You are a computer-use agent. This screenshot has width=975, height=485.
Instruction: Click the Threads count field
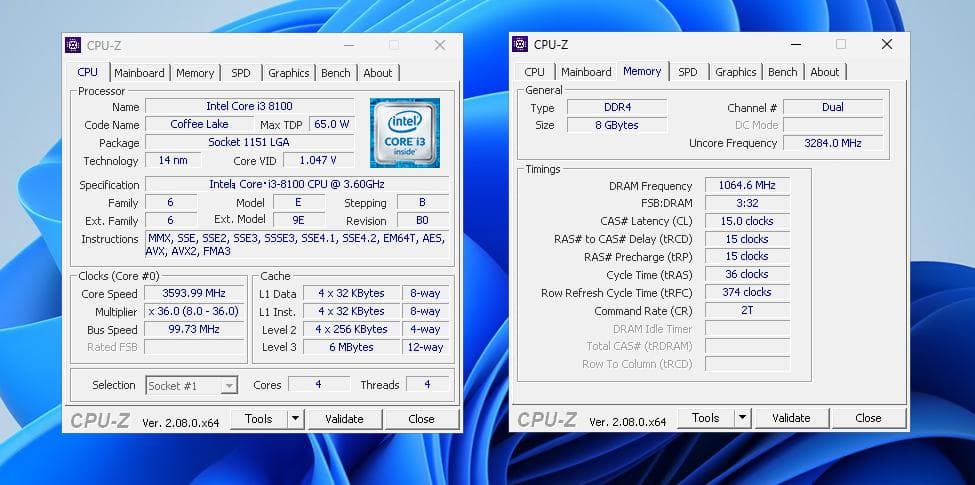pos(427,385)
